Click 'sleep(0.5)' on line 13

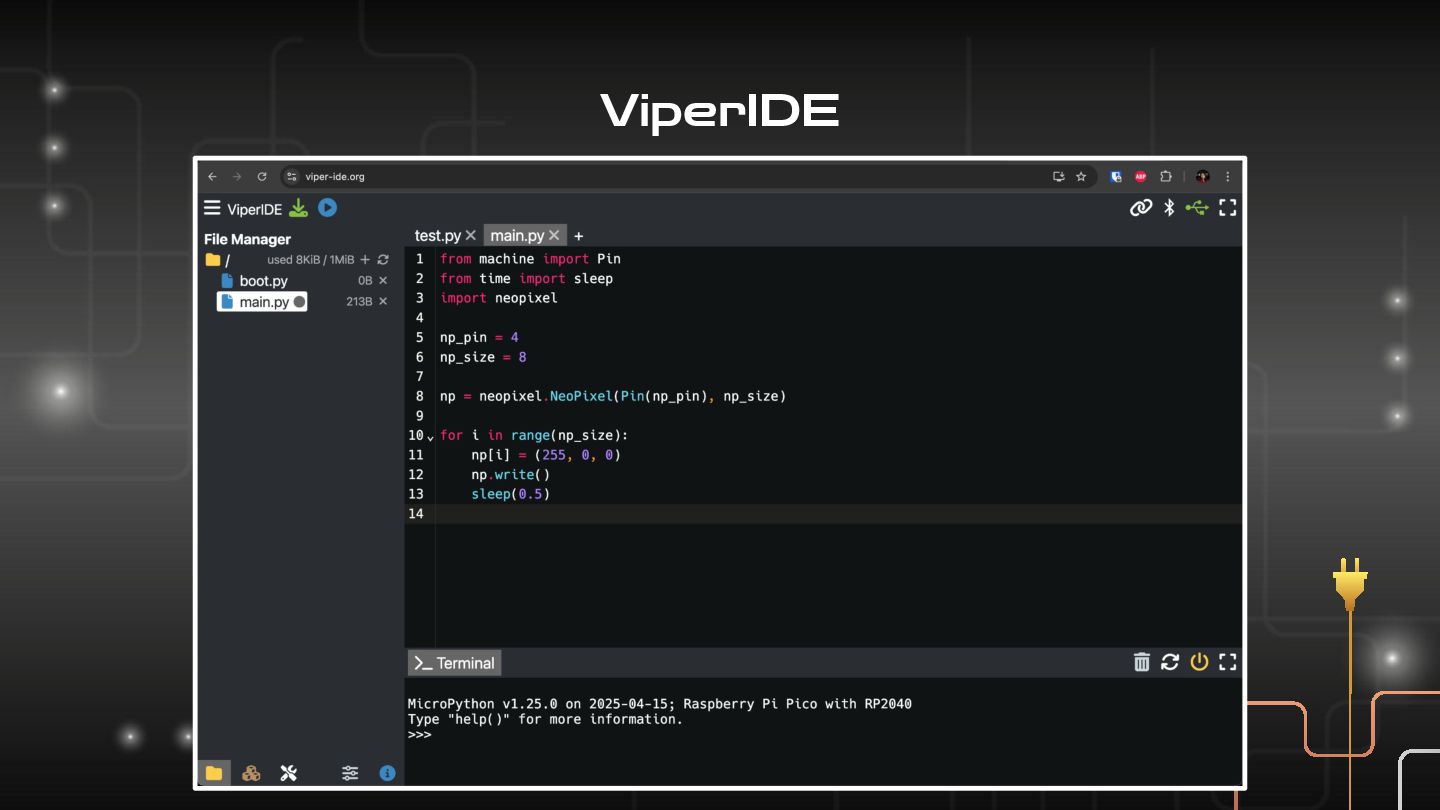point(511,494)
